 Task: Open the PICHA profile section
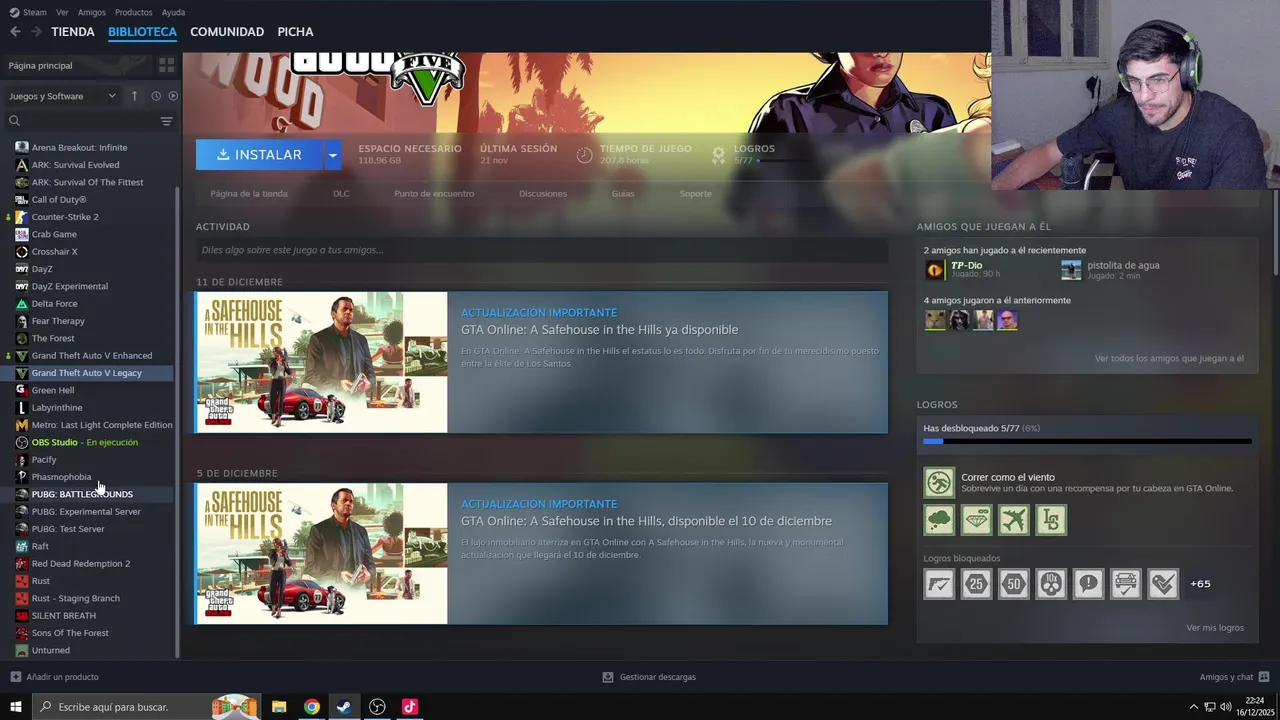coord(295,32)
